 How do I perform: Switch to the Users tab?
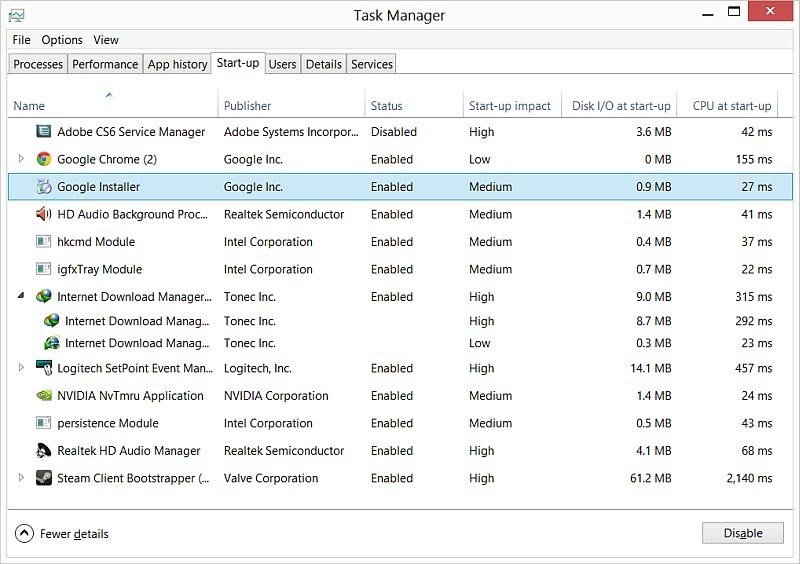282,64
